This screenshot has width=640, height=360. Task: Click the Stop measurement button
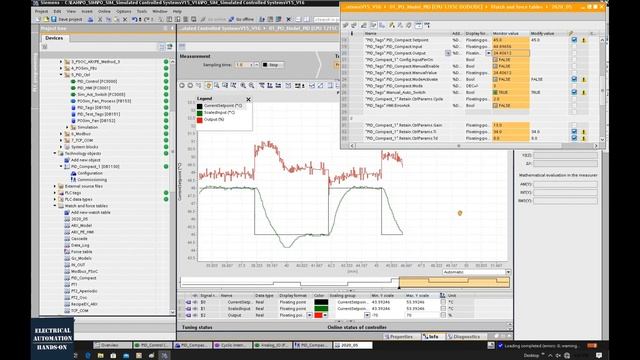tap(273, 65)
